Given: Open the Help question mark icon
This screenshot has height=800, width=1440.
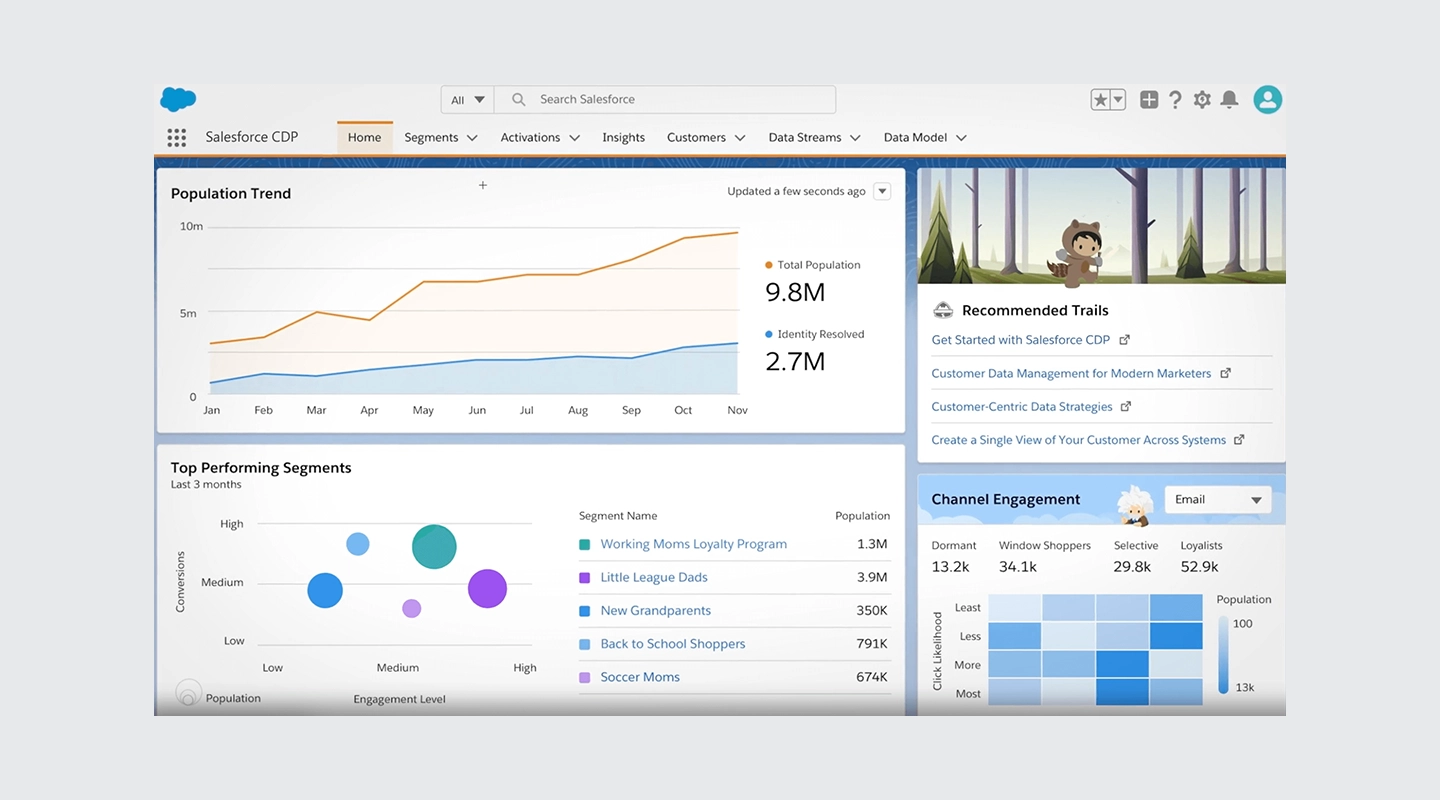Looking at the screenshot, I should 1175,100.
